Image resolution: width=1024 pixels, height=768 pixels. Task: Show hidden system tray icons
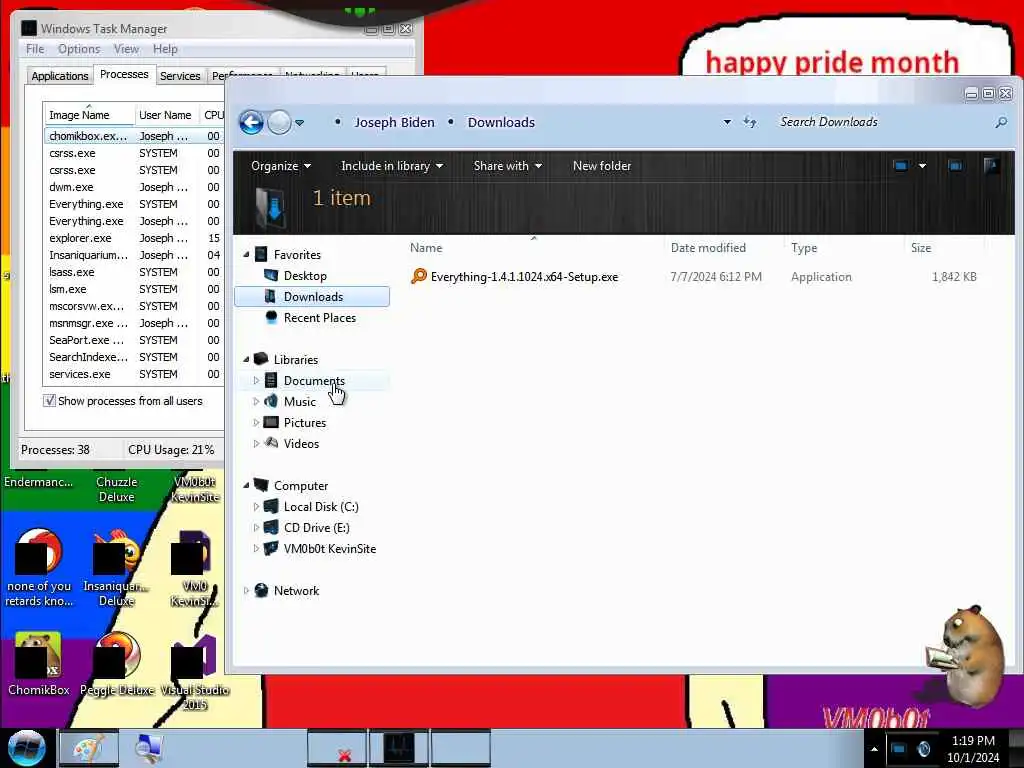point(874,749)
